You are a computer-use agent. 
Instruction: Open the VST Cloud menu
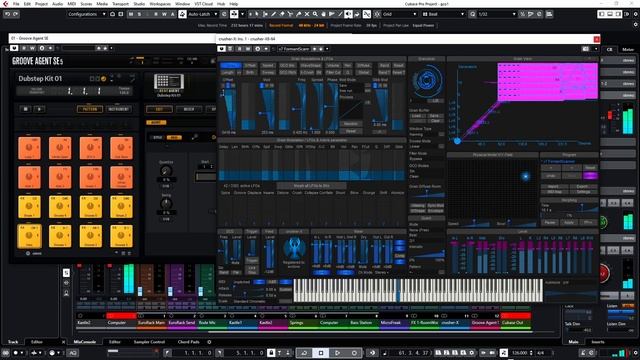[x=204, y=4]
